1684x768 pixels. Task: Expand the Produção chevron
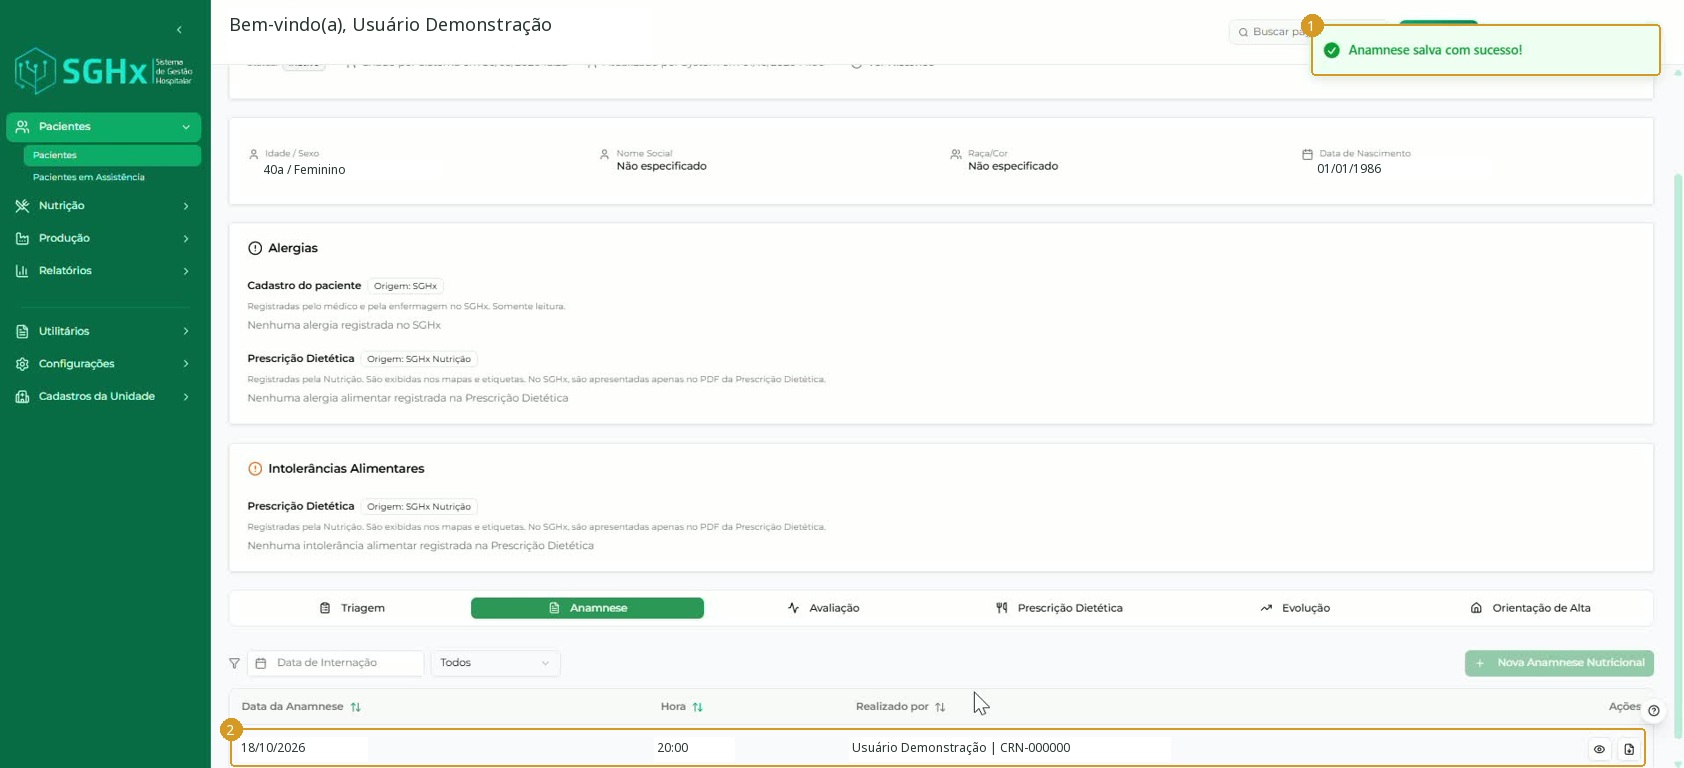(186, 238)
